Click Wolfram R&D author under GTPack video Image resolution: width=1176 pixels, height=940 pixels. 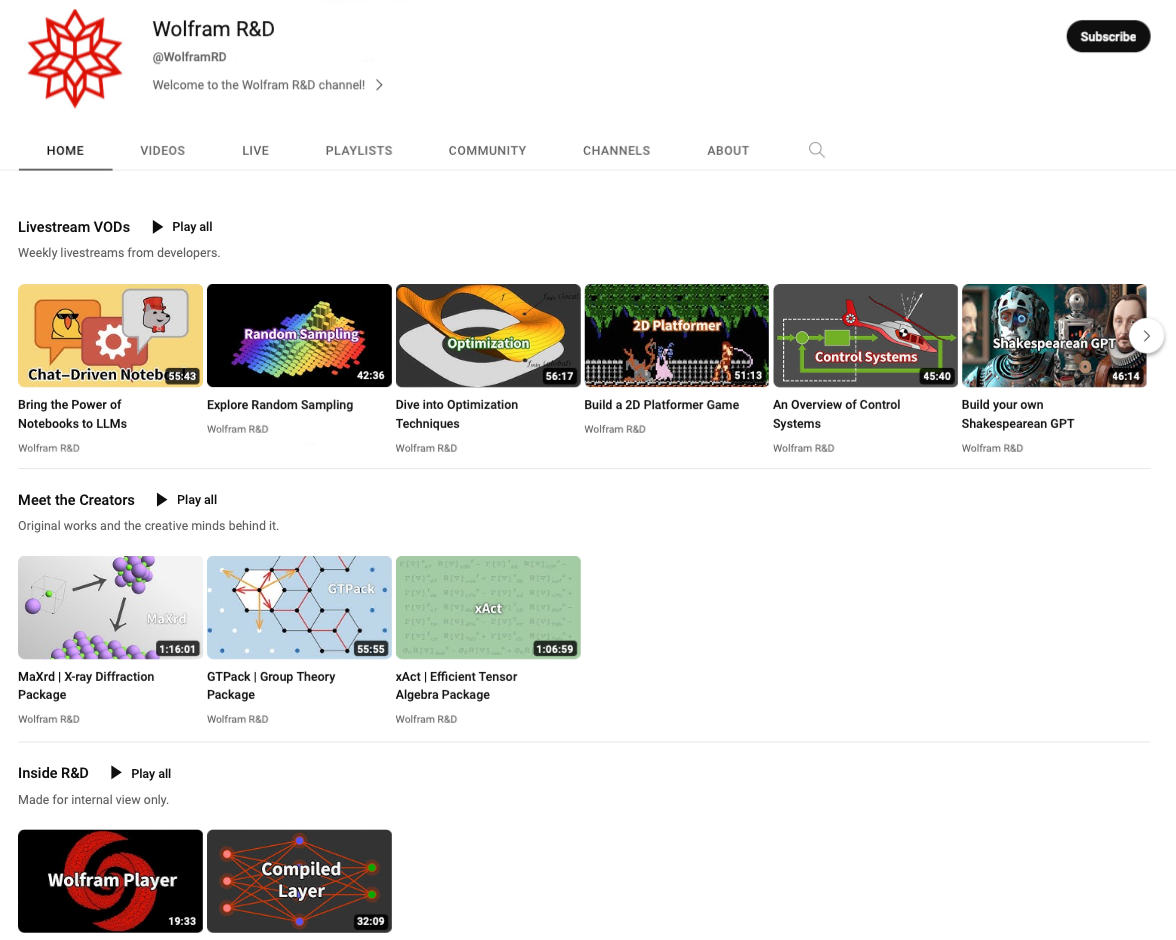[238, 719]
